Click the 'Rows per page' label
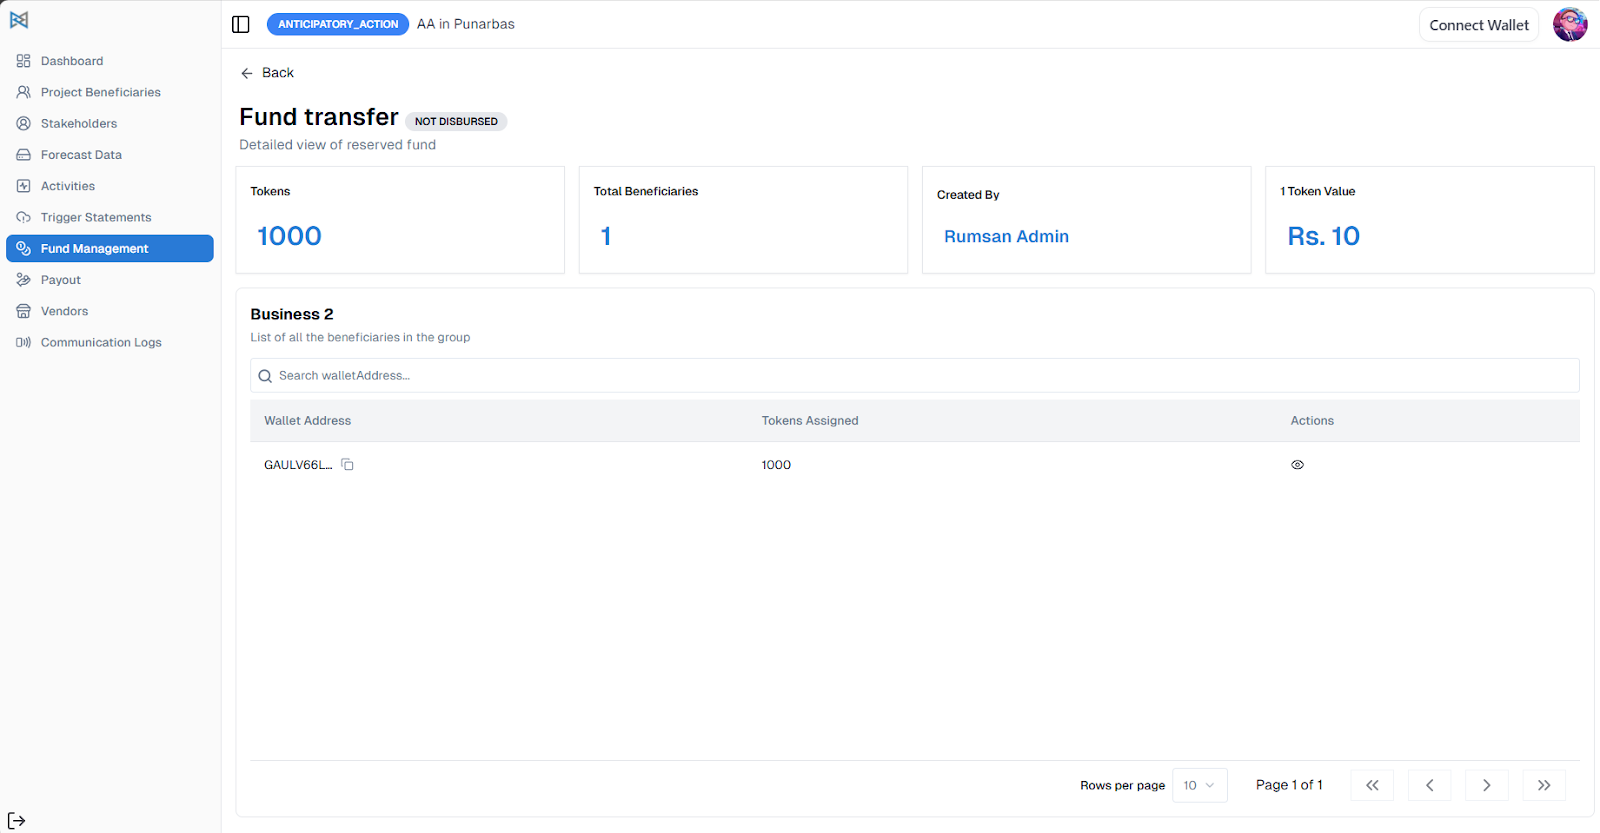This screenshot has height=833, width=1600. 1122,786
